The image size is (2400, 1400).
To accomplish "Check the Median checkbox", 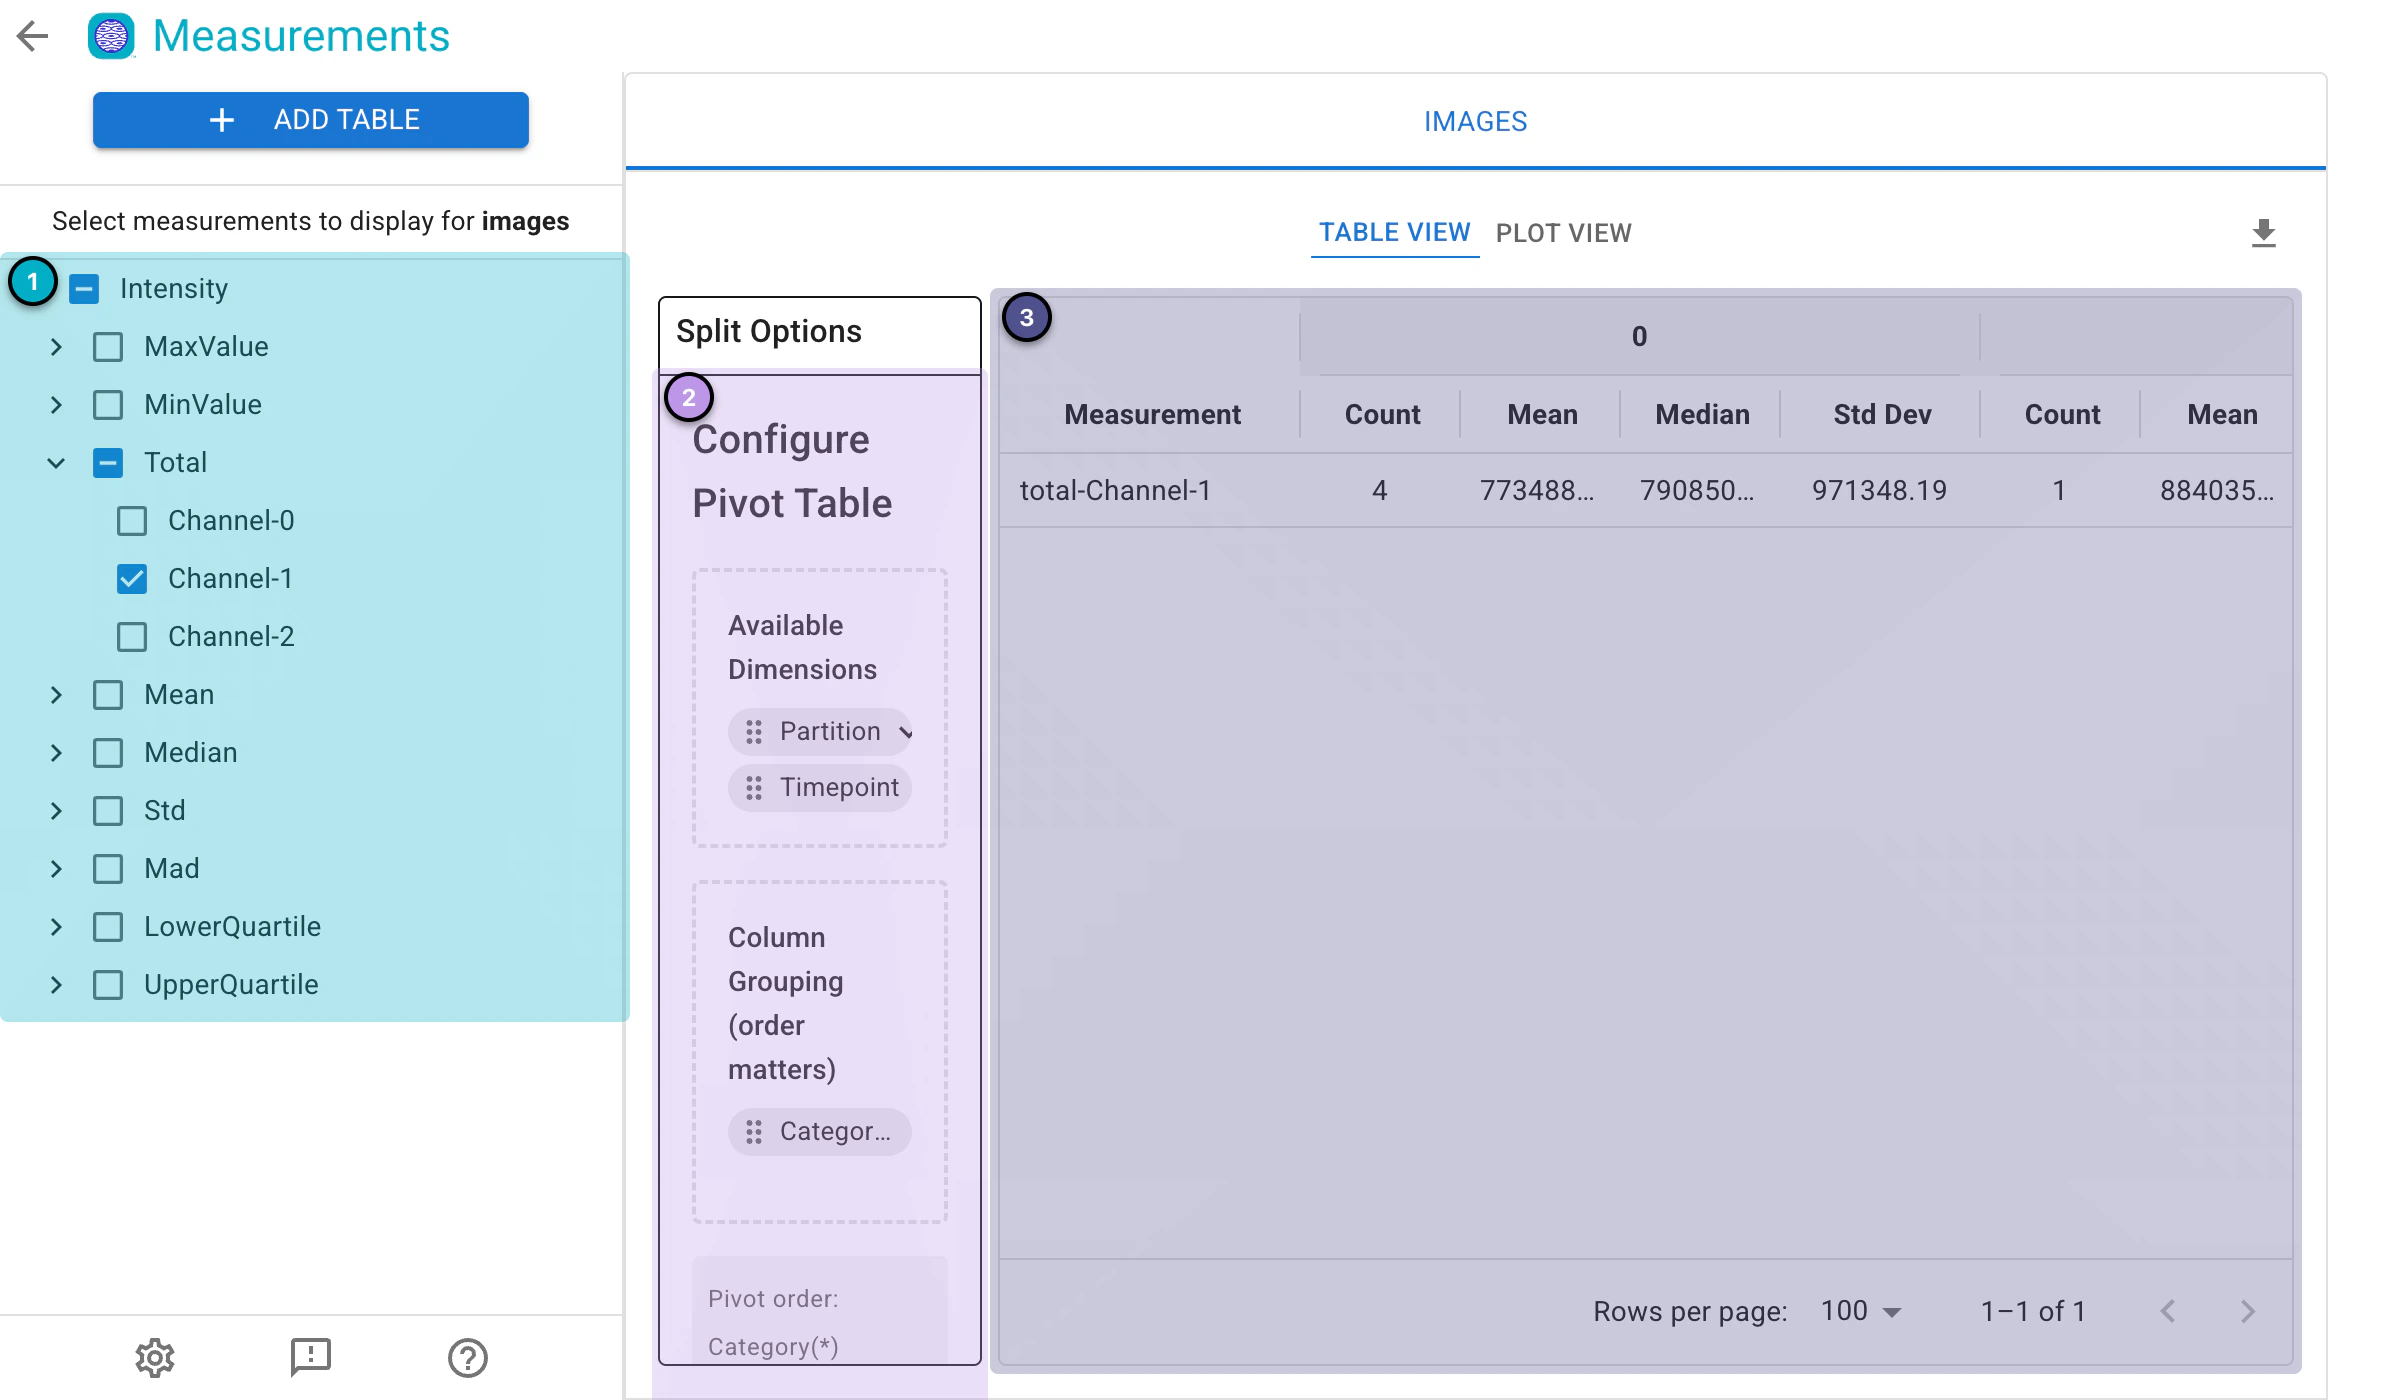I will point(108,753).
